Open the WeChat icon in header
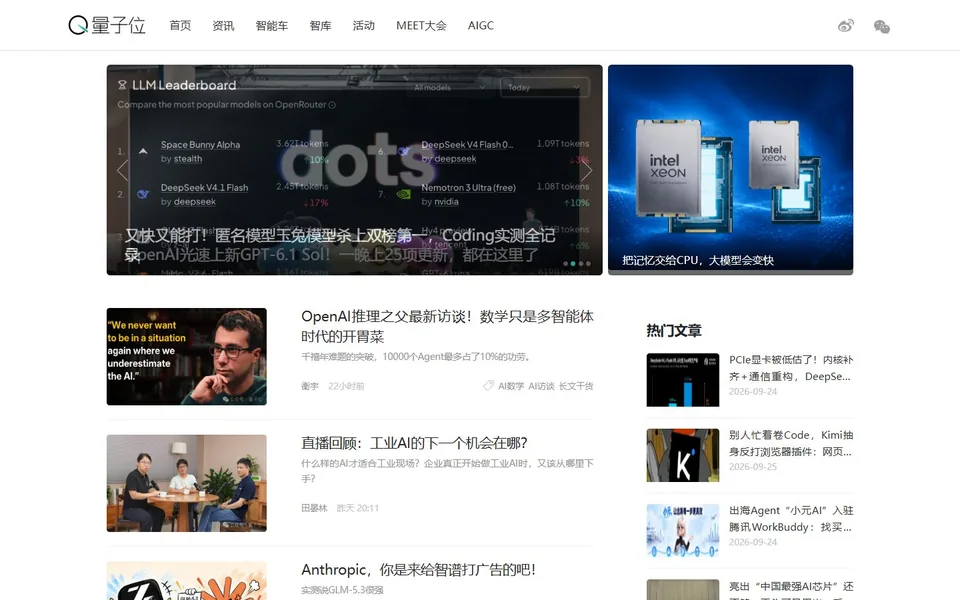The width and height of the screenshot is (960, 600). 882,26
